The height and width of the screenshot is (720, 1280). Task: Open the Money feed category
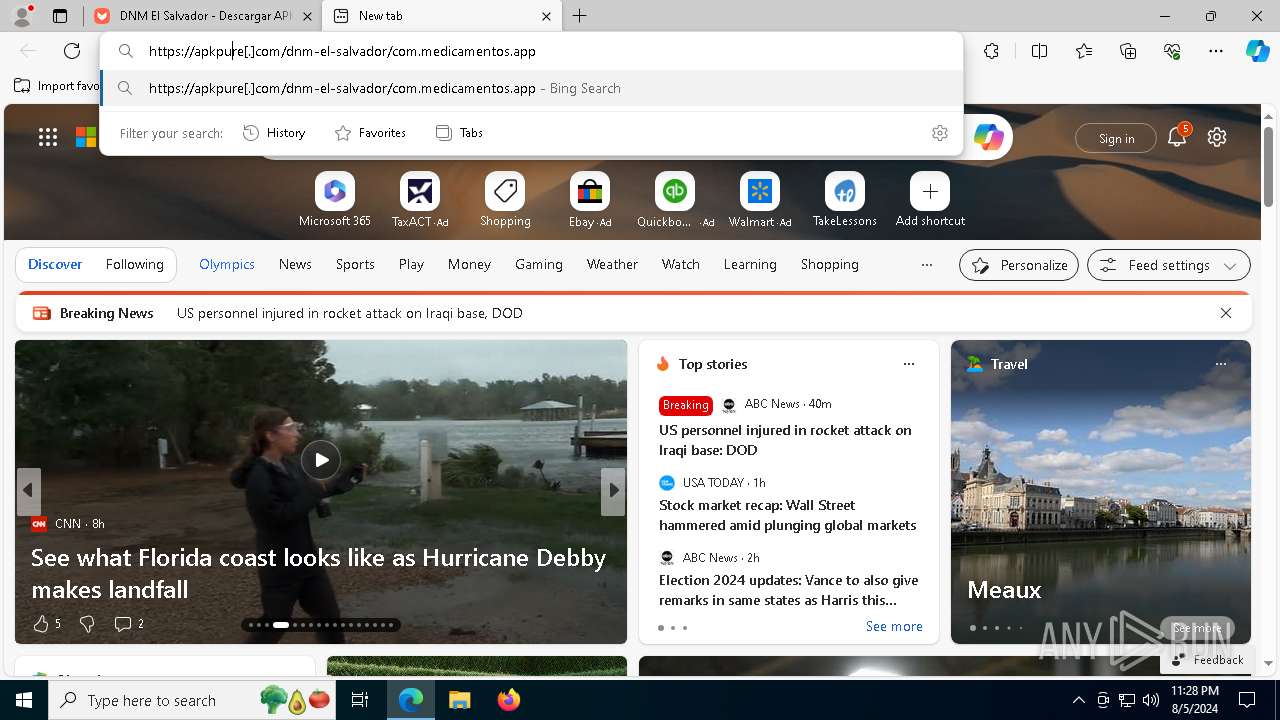469,265
